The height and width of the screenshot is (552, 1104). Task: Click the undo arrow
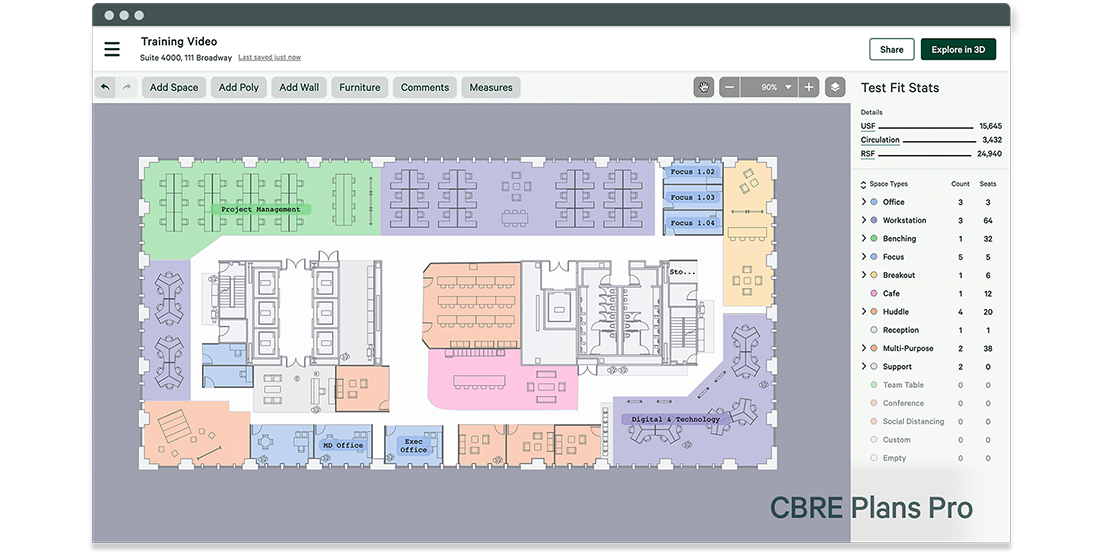coord(105,88)
